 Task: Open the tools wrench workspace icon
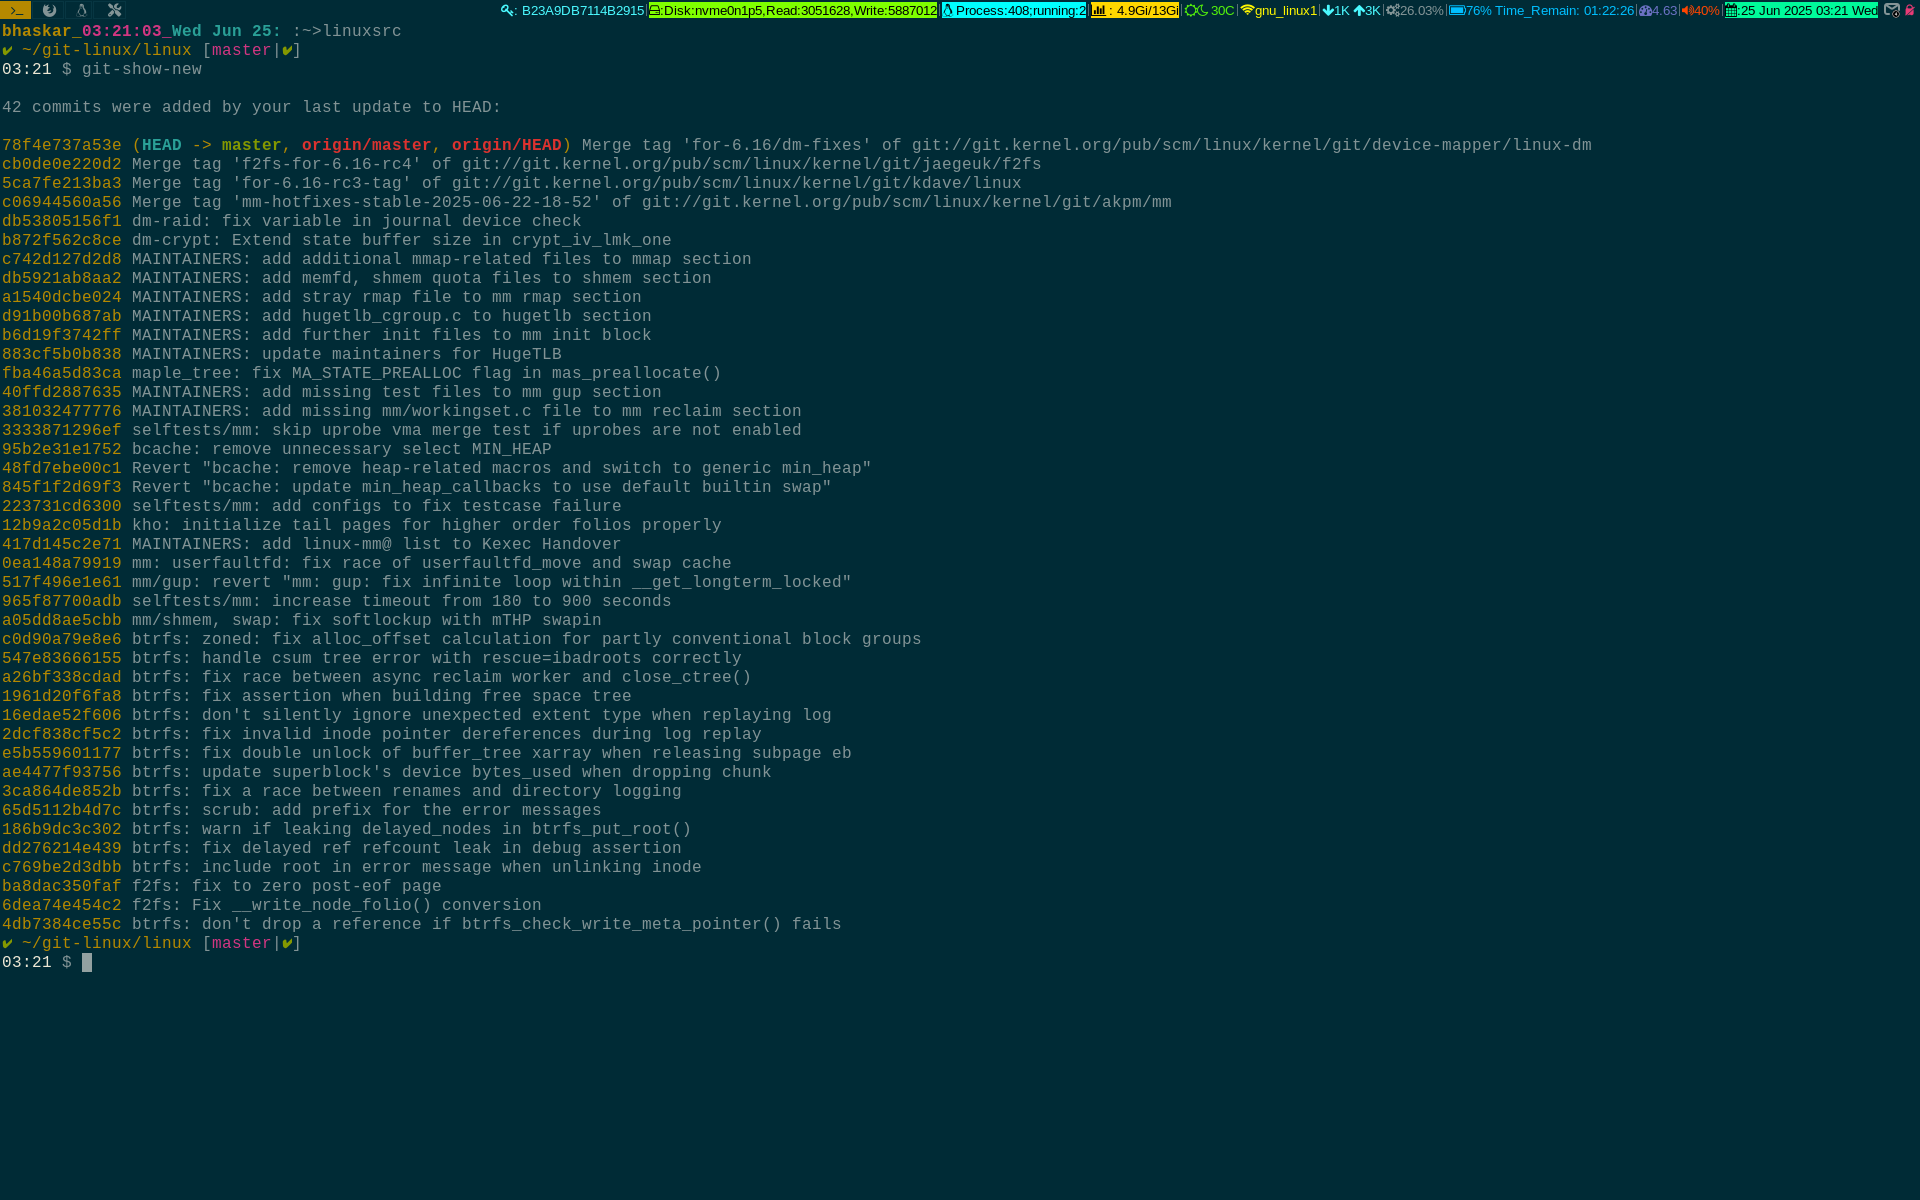[x=115, y=10]
